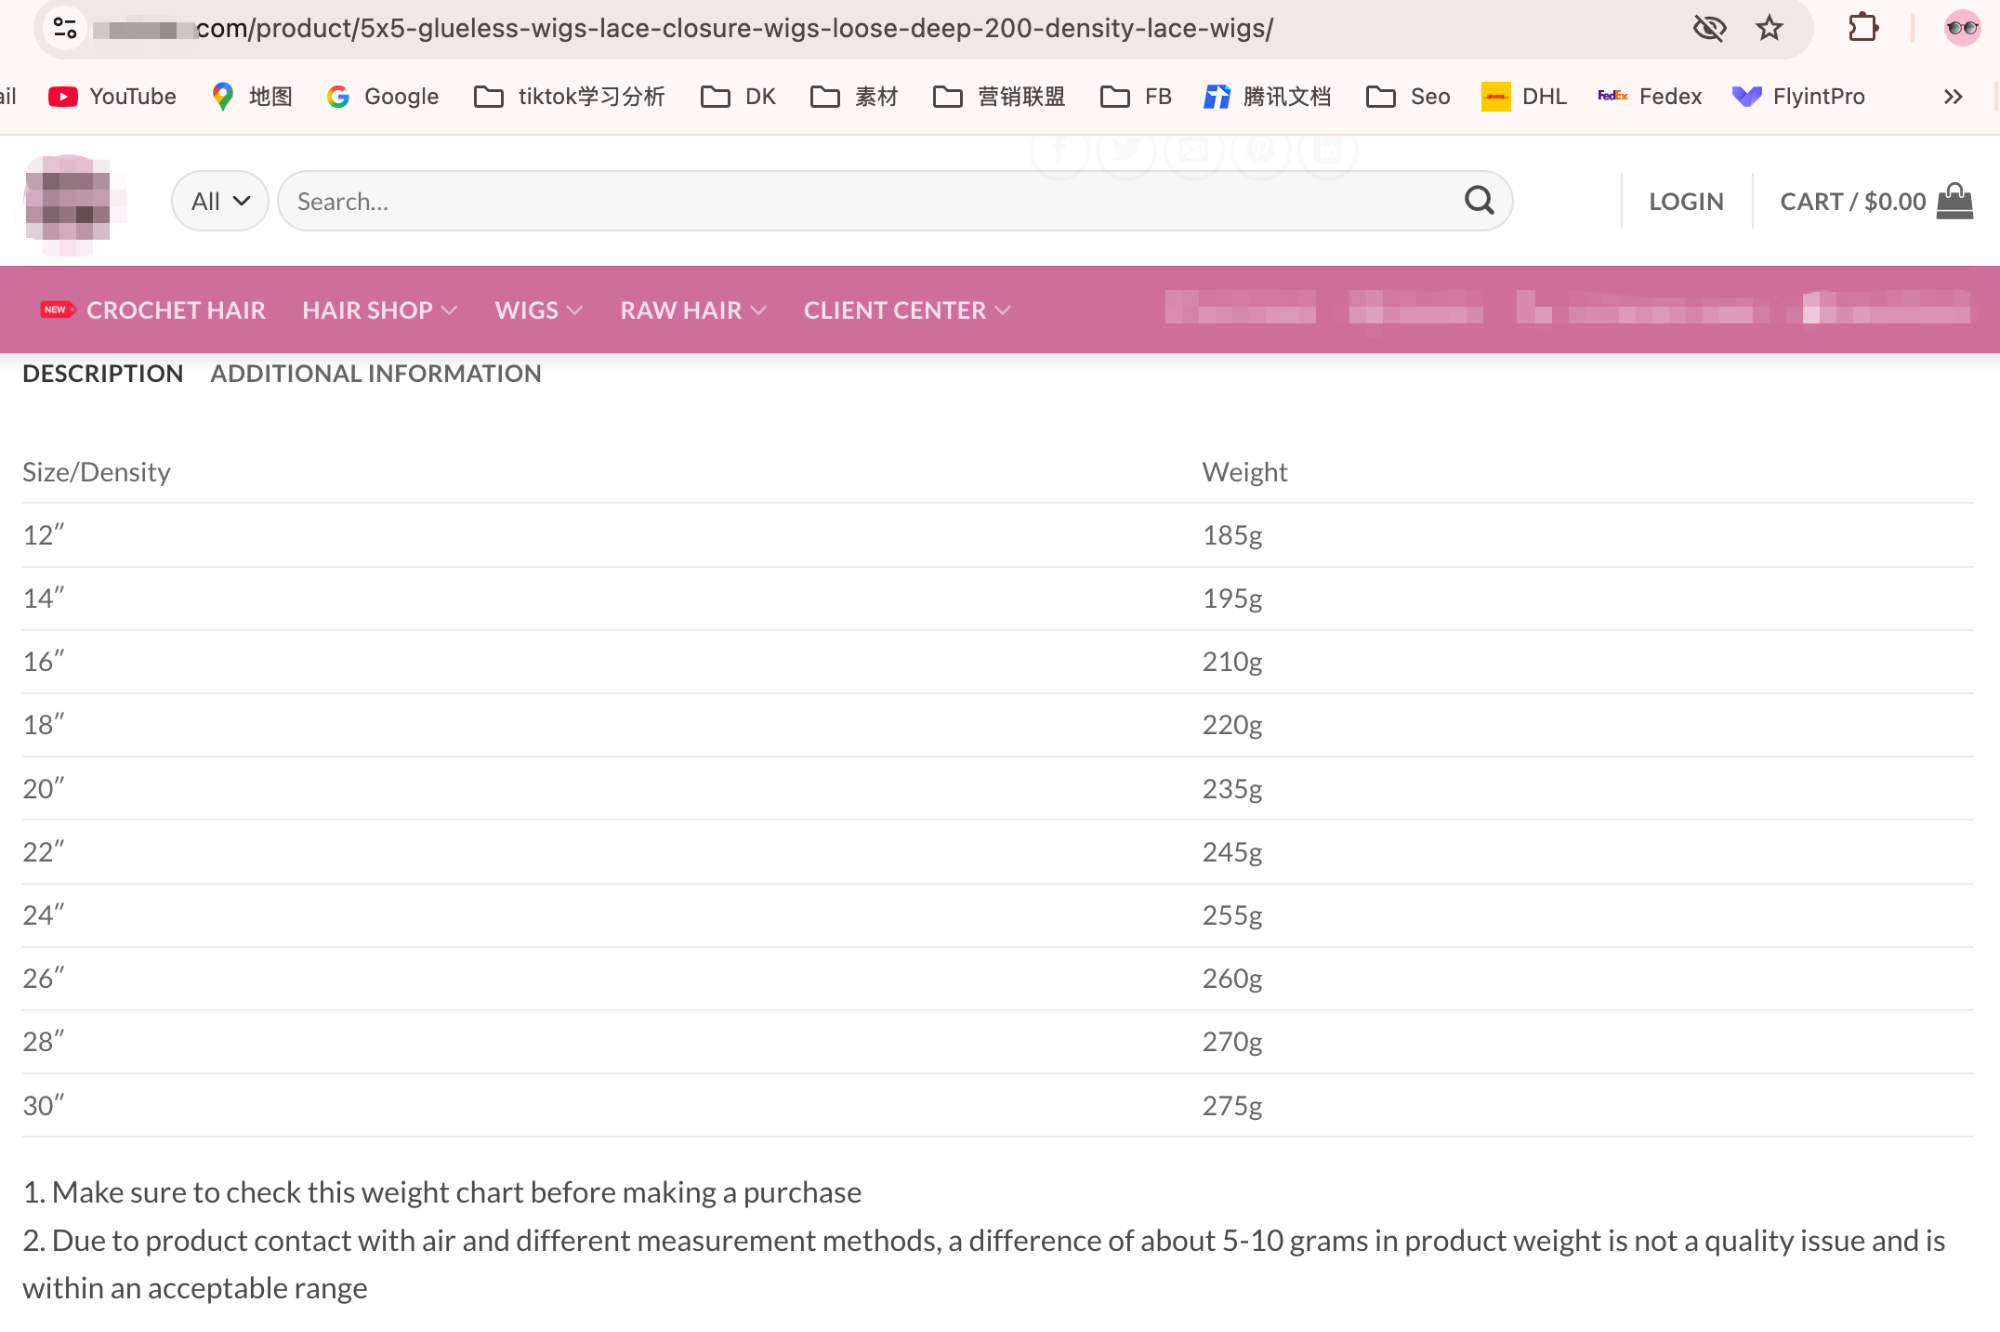Show more bookmarks via the chevron
2000x1332 pixels.
tap(1953, 96)
